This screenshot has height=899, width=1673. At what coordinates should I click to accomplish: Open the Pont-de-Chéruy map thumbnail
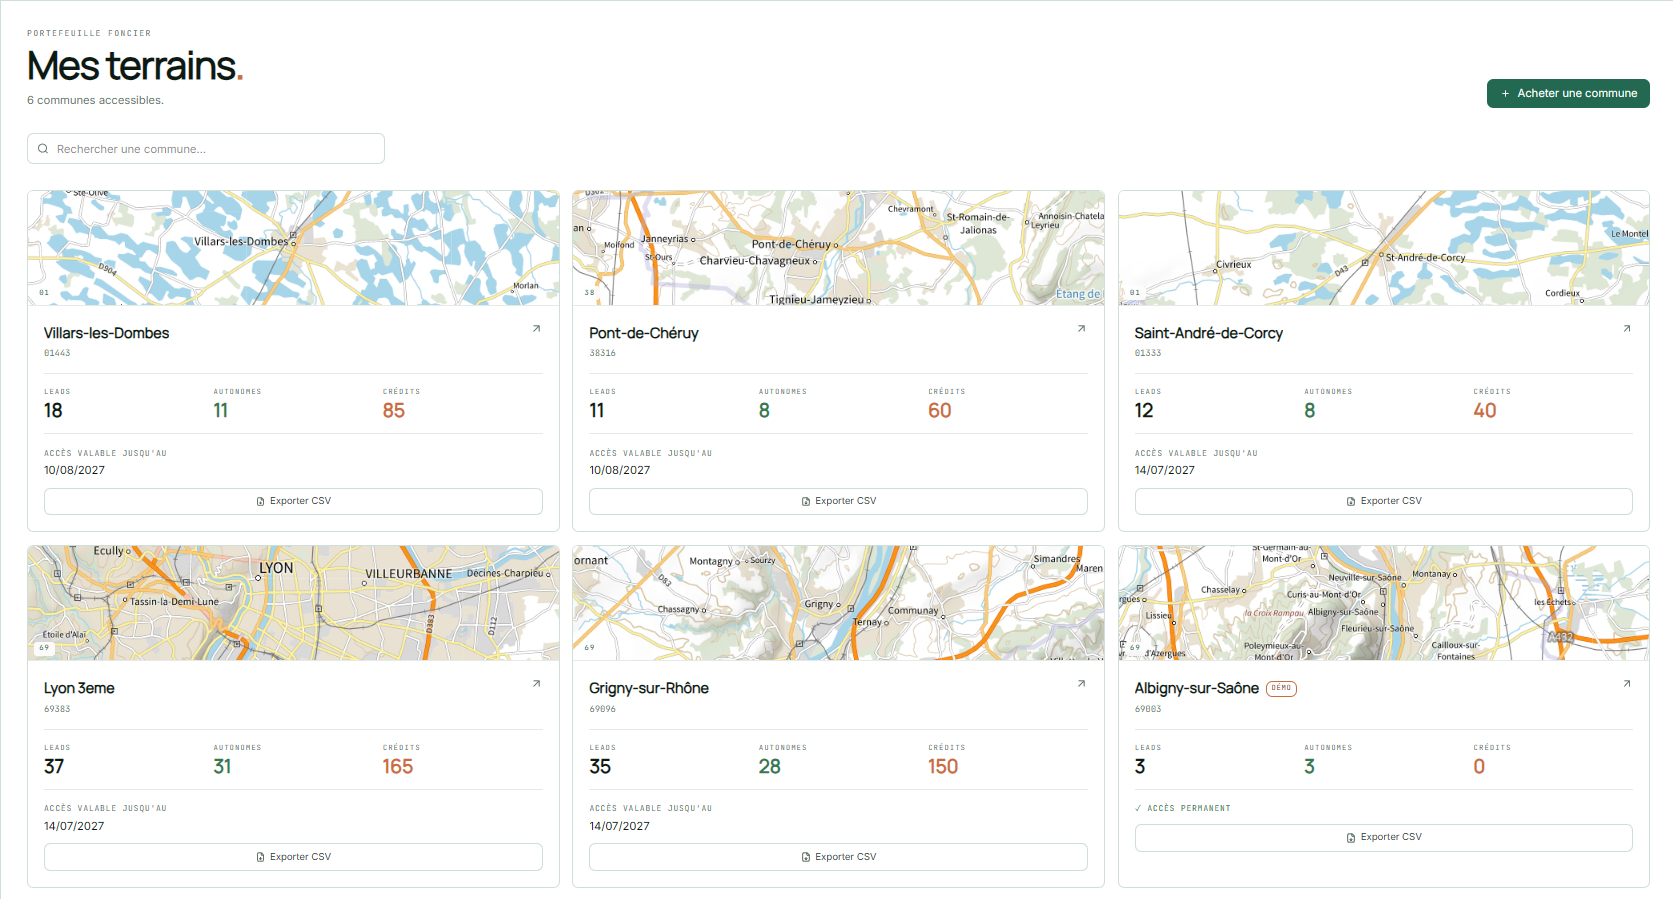(x=838, y=248)
